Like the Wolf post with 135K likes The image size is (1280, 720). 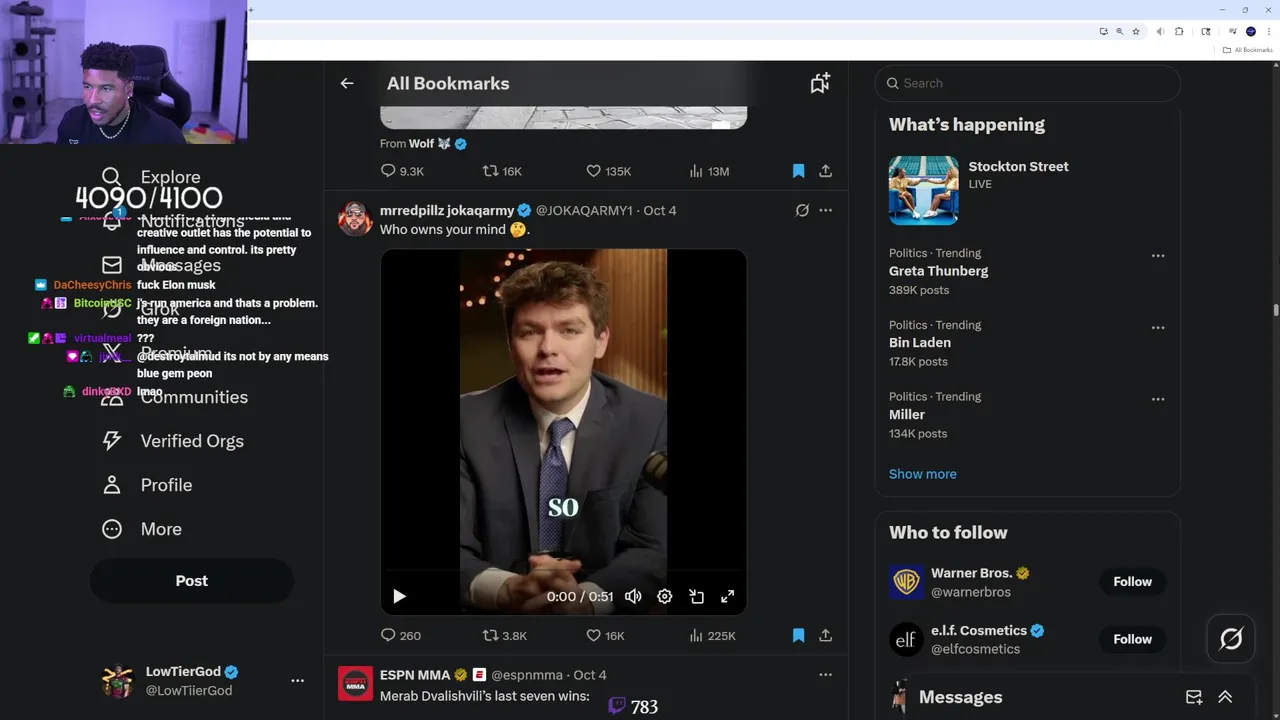click(x=608, y=171)
